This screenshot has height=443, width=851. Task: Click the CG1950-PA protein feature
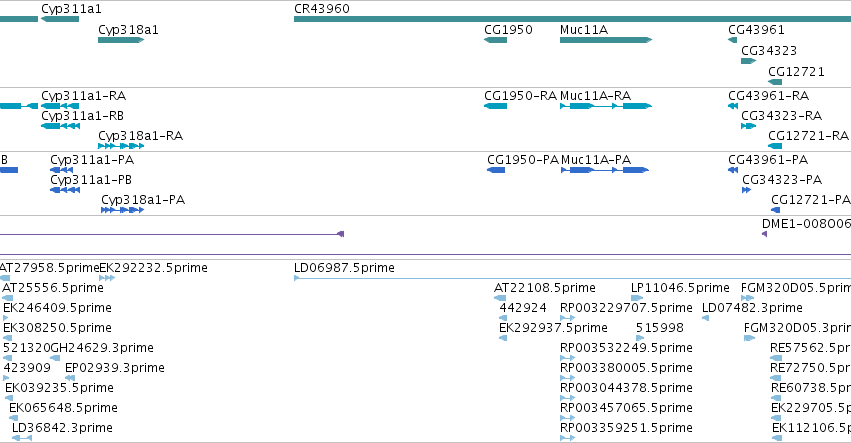tap(496, 170)
